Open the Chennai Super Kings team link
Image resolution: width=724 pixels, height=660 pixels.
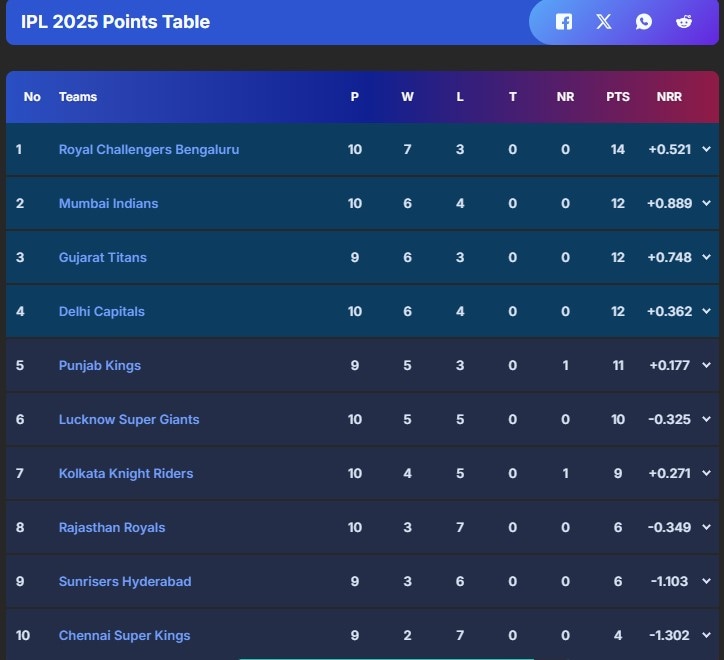point(124,635)
